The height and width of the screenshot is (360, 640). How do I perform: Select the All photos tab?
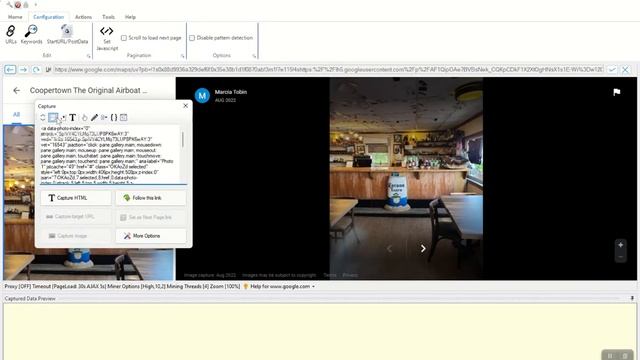pyautogui.click(x=16, y=114)
